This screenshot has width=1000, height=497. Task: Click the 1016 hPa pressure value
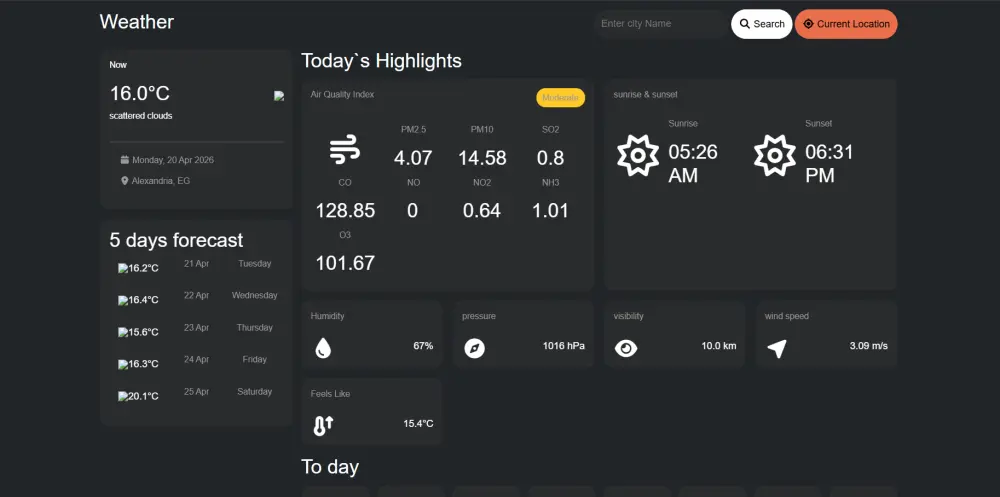pyautogui.click(x=564, y=346)
